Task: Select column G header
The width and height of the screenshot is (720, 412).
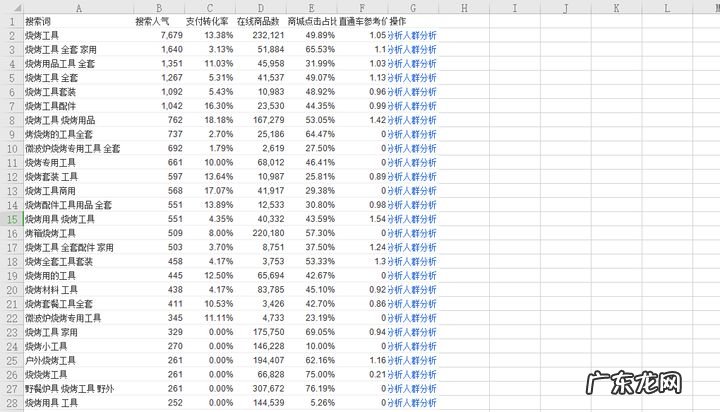Action: pos(413,8)
